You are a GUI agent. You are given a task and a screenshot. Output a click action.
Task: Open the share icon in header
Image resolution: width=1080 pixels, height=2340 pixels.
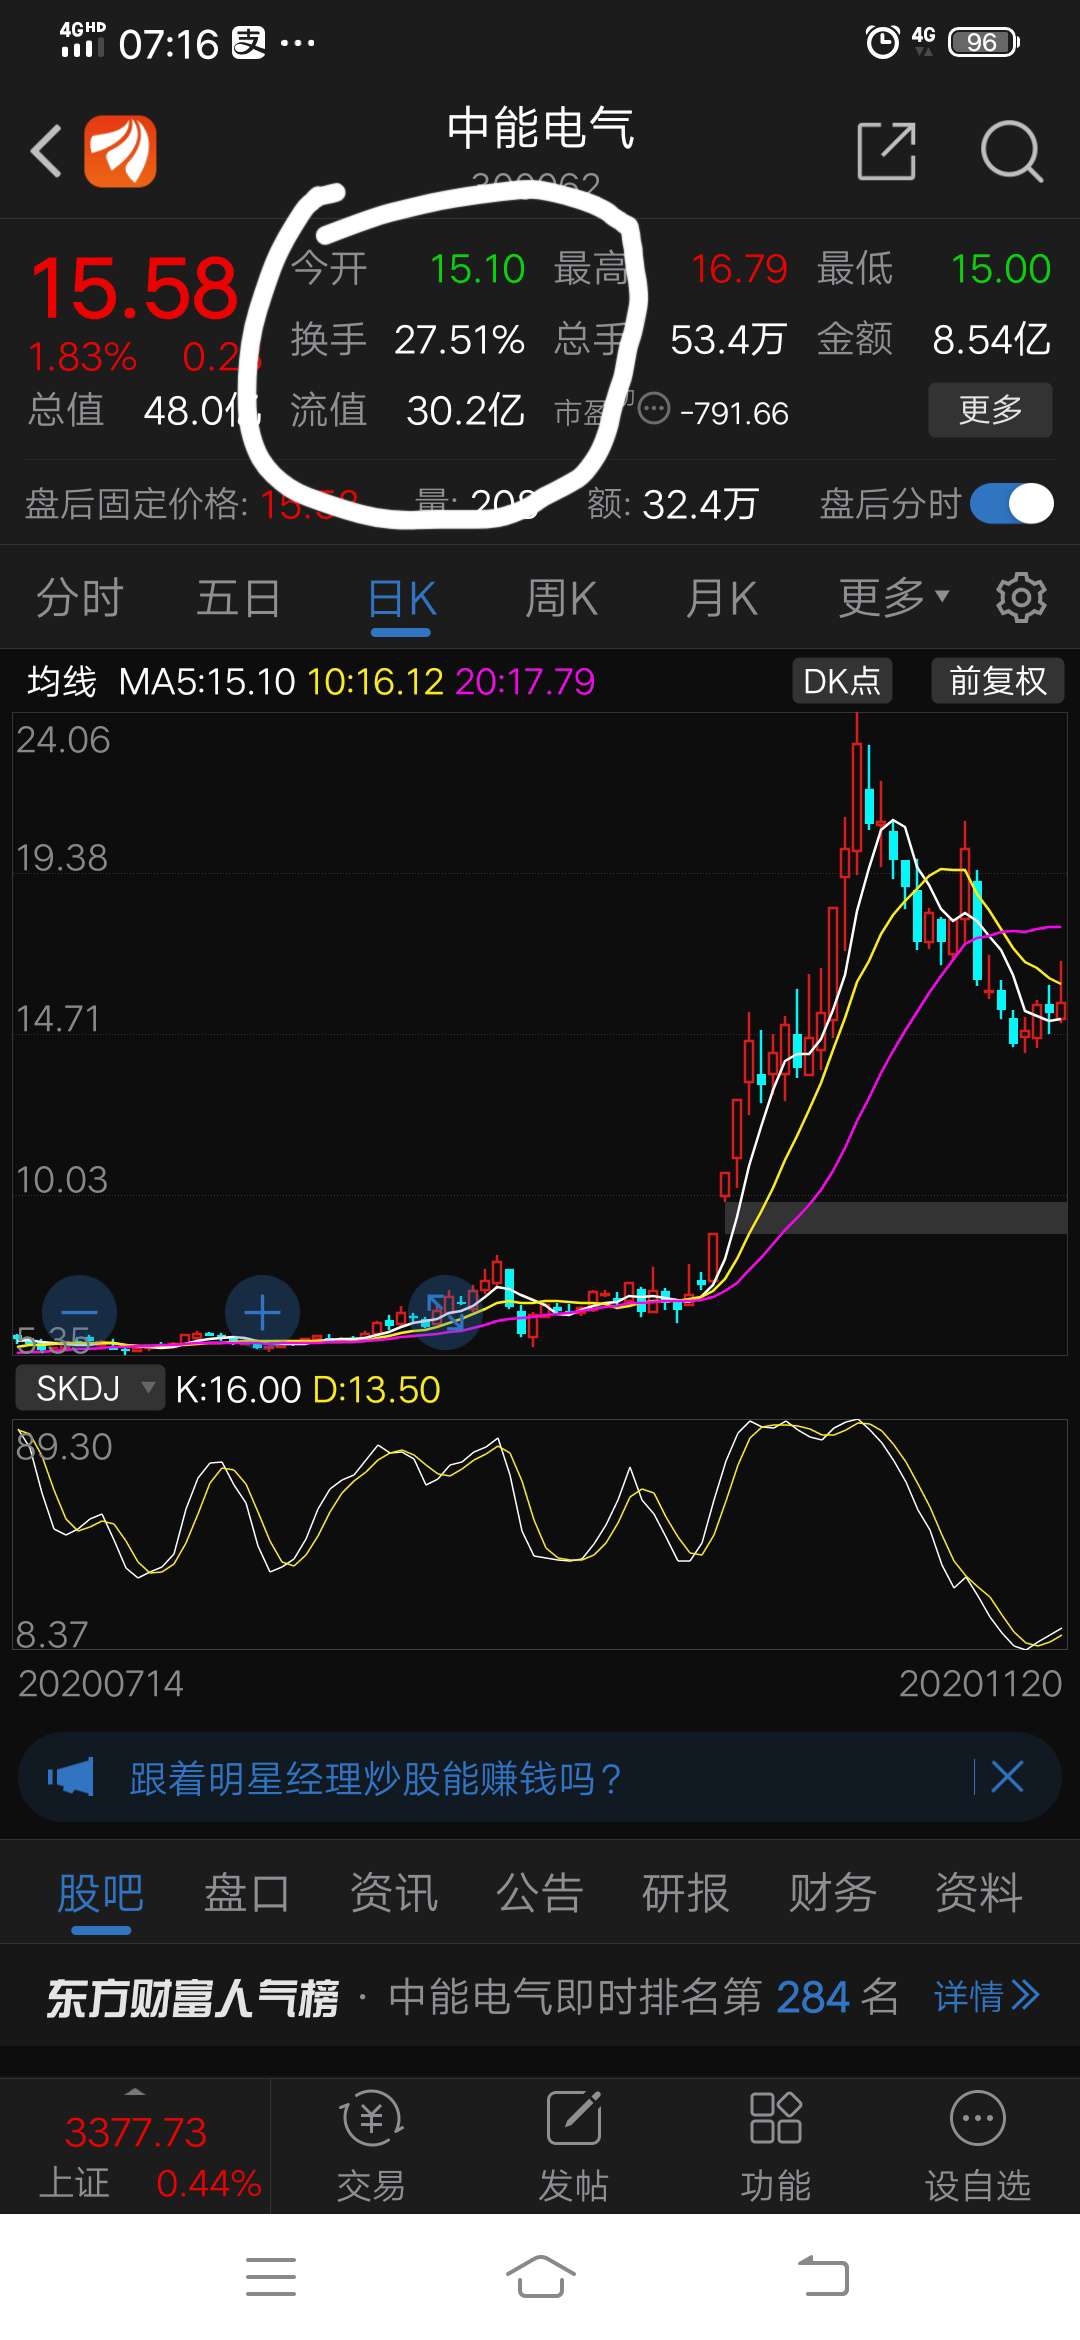pos(886,152)
